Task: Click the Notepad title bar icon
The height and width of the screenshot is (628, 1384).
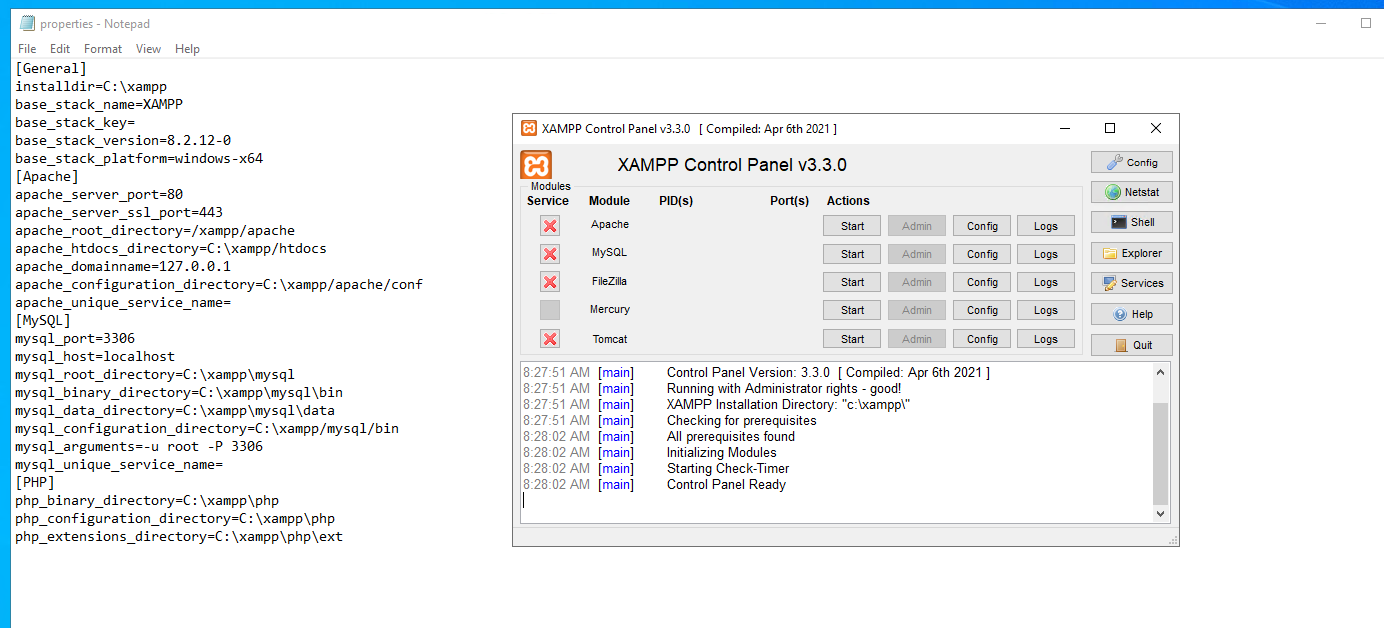Action: (x=26, y=23)
